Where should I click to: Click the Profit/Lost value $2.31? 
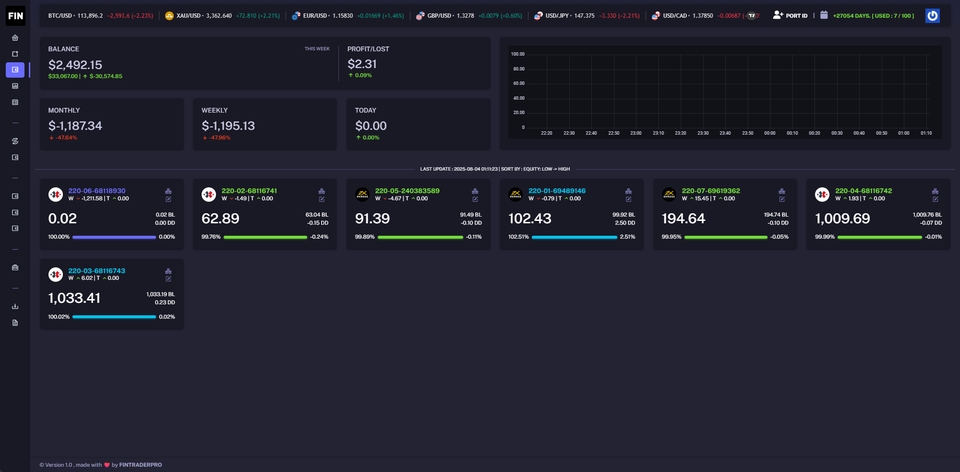[362, 64]
